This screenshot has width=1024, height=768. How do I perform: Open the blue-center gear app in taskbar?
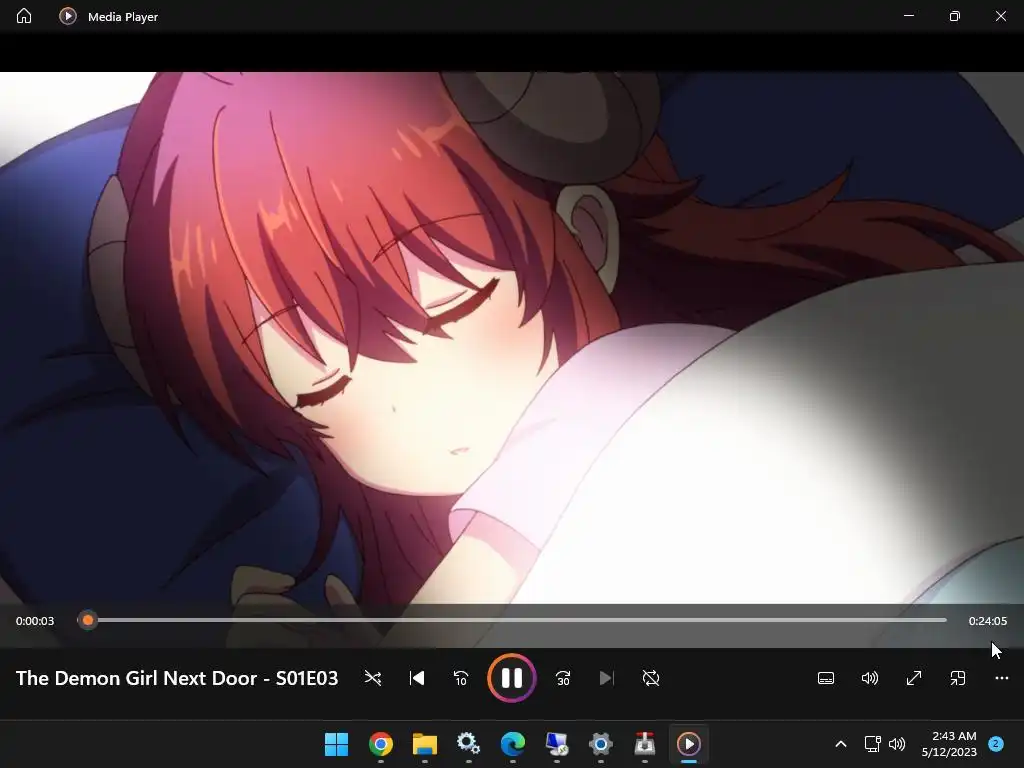tap(601, 744)
